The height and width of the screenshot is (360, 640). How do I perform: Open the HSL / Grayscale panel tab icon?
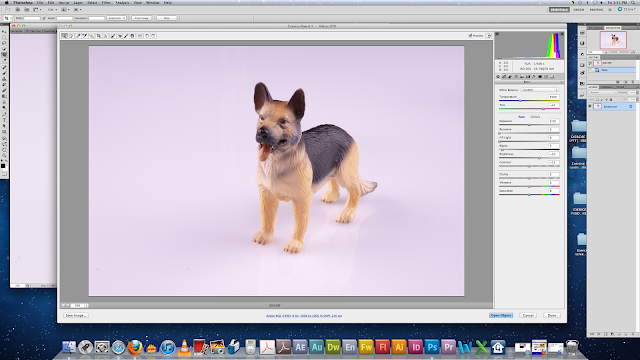[x=516, y=77]
